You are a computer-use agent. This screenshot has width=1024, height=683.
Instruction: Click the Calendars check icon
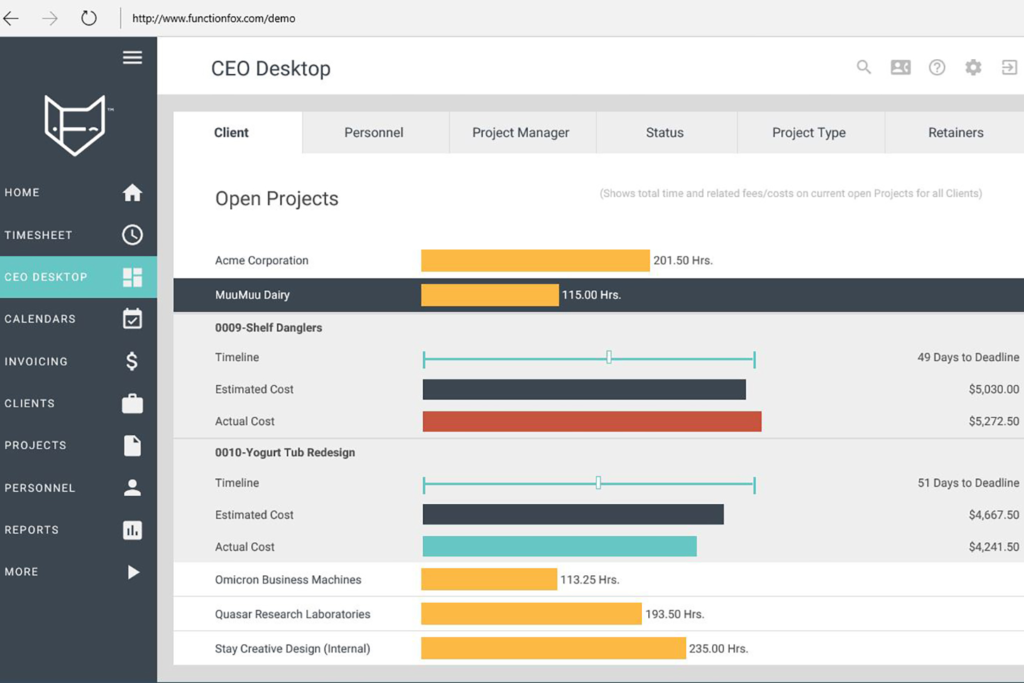point(132,319)
